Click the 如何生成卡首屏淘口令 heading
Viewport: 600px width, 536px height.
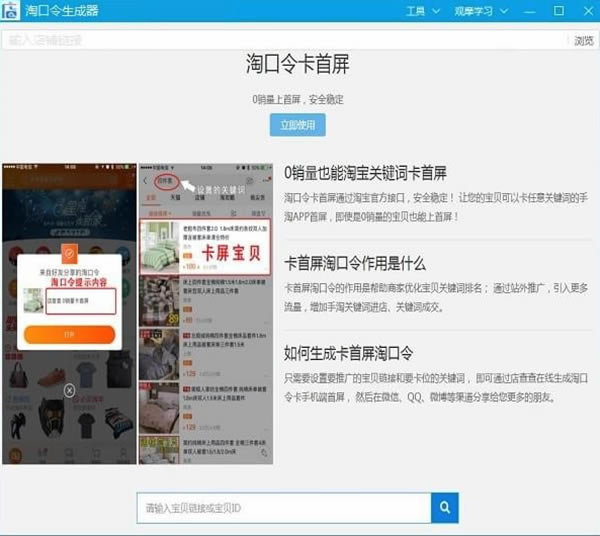coord(348,353)
